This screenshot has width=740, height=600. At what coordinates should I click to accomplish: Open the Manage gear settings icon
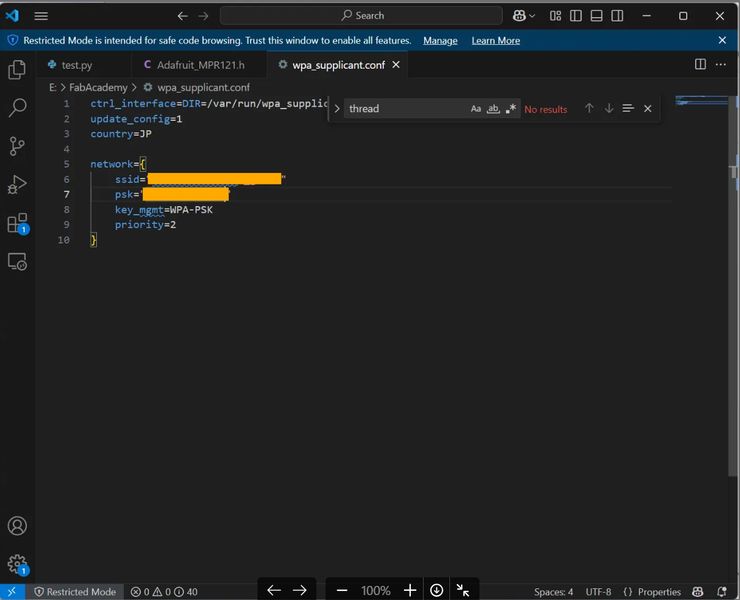pos(18,564)
